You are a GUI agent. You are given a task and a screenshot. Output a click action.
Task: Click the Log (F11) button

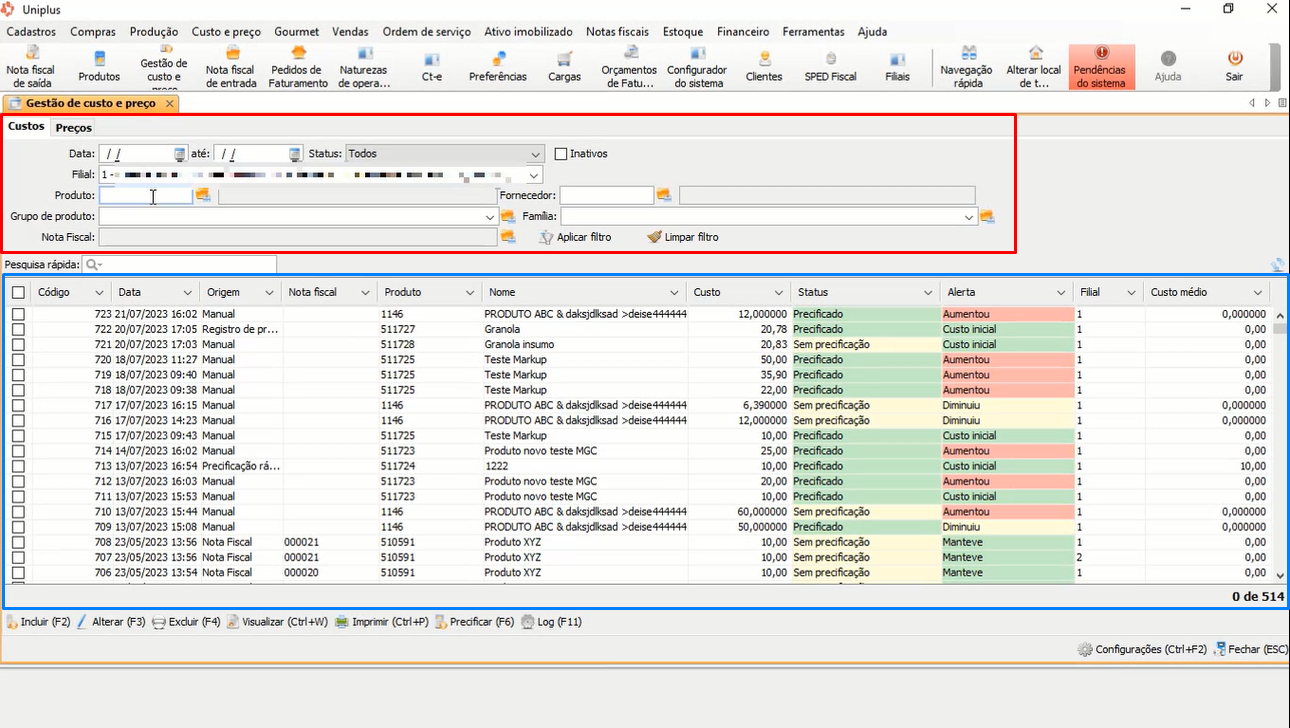click(550, 622)
